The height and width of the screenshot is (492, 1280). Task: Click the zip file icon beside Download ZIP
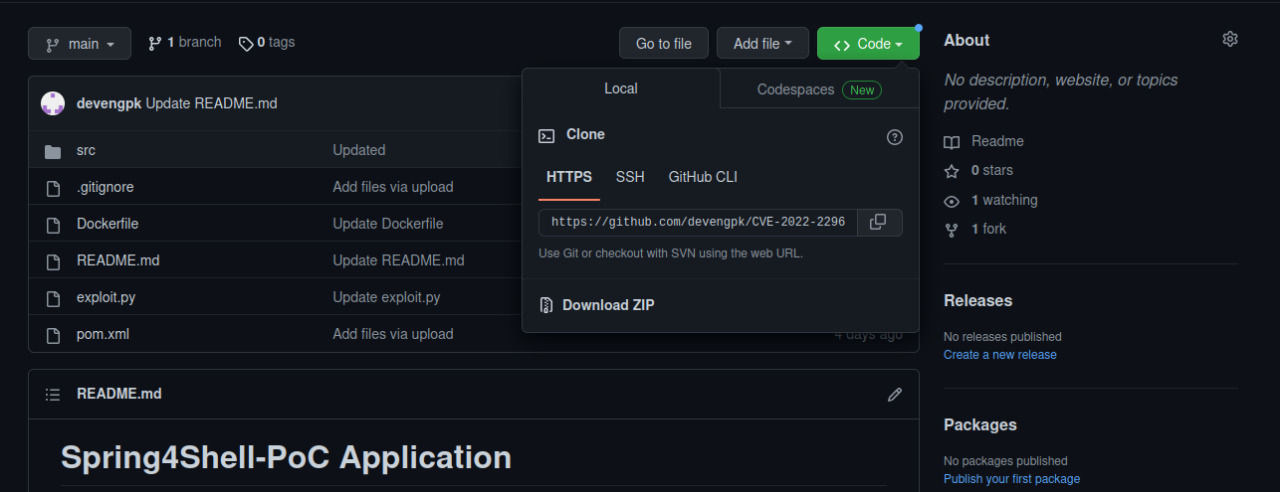(x=546, y=305)
